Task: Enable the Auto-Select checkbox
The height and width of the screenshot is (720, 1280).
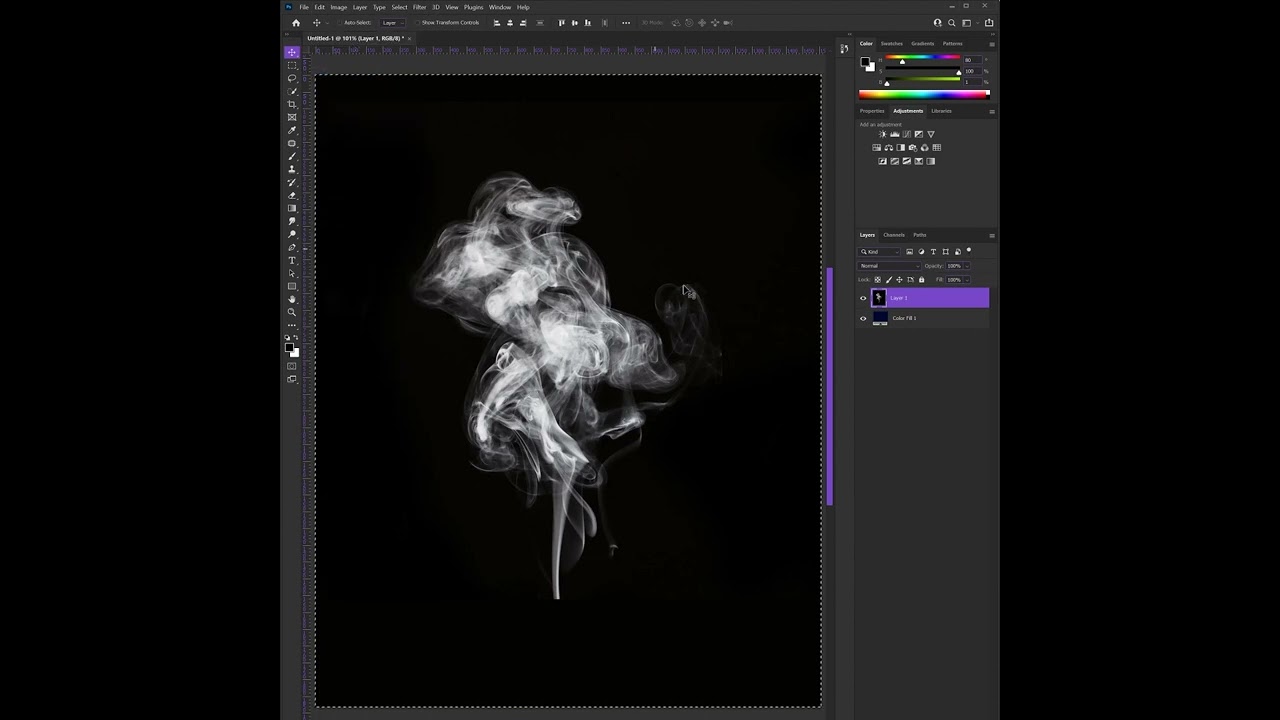Action: pyautogui.click(x=340, y=22)
